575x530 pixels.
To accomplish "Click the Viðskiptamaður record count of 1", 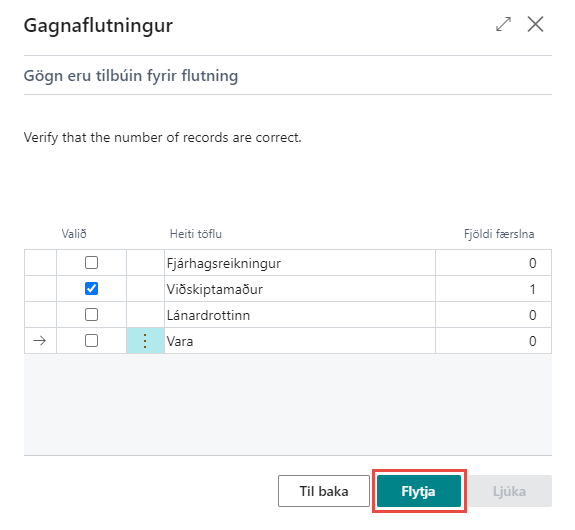I will click(494, 289).
